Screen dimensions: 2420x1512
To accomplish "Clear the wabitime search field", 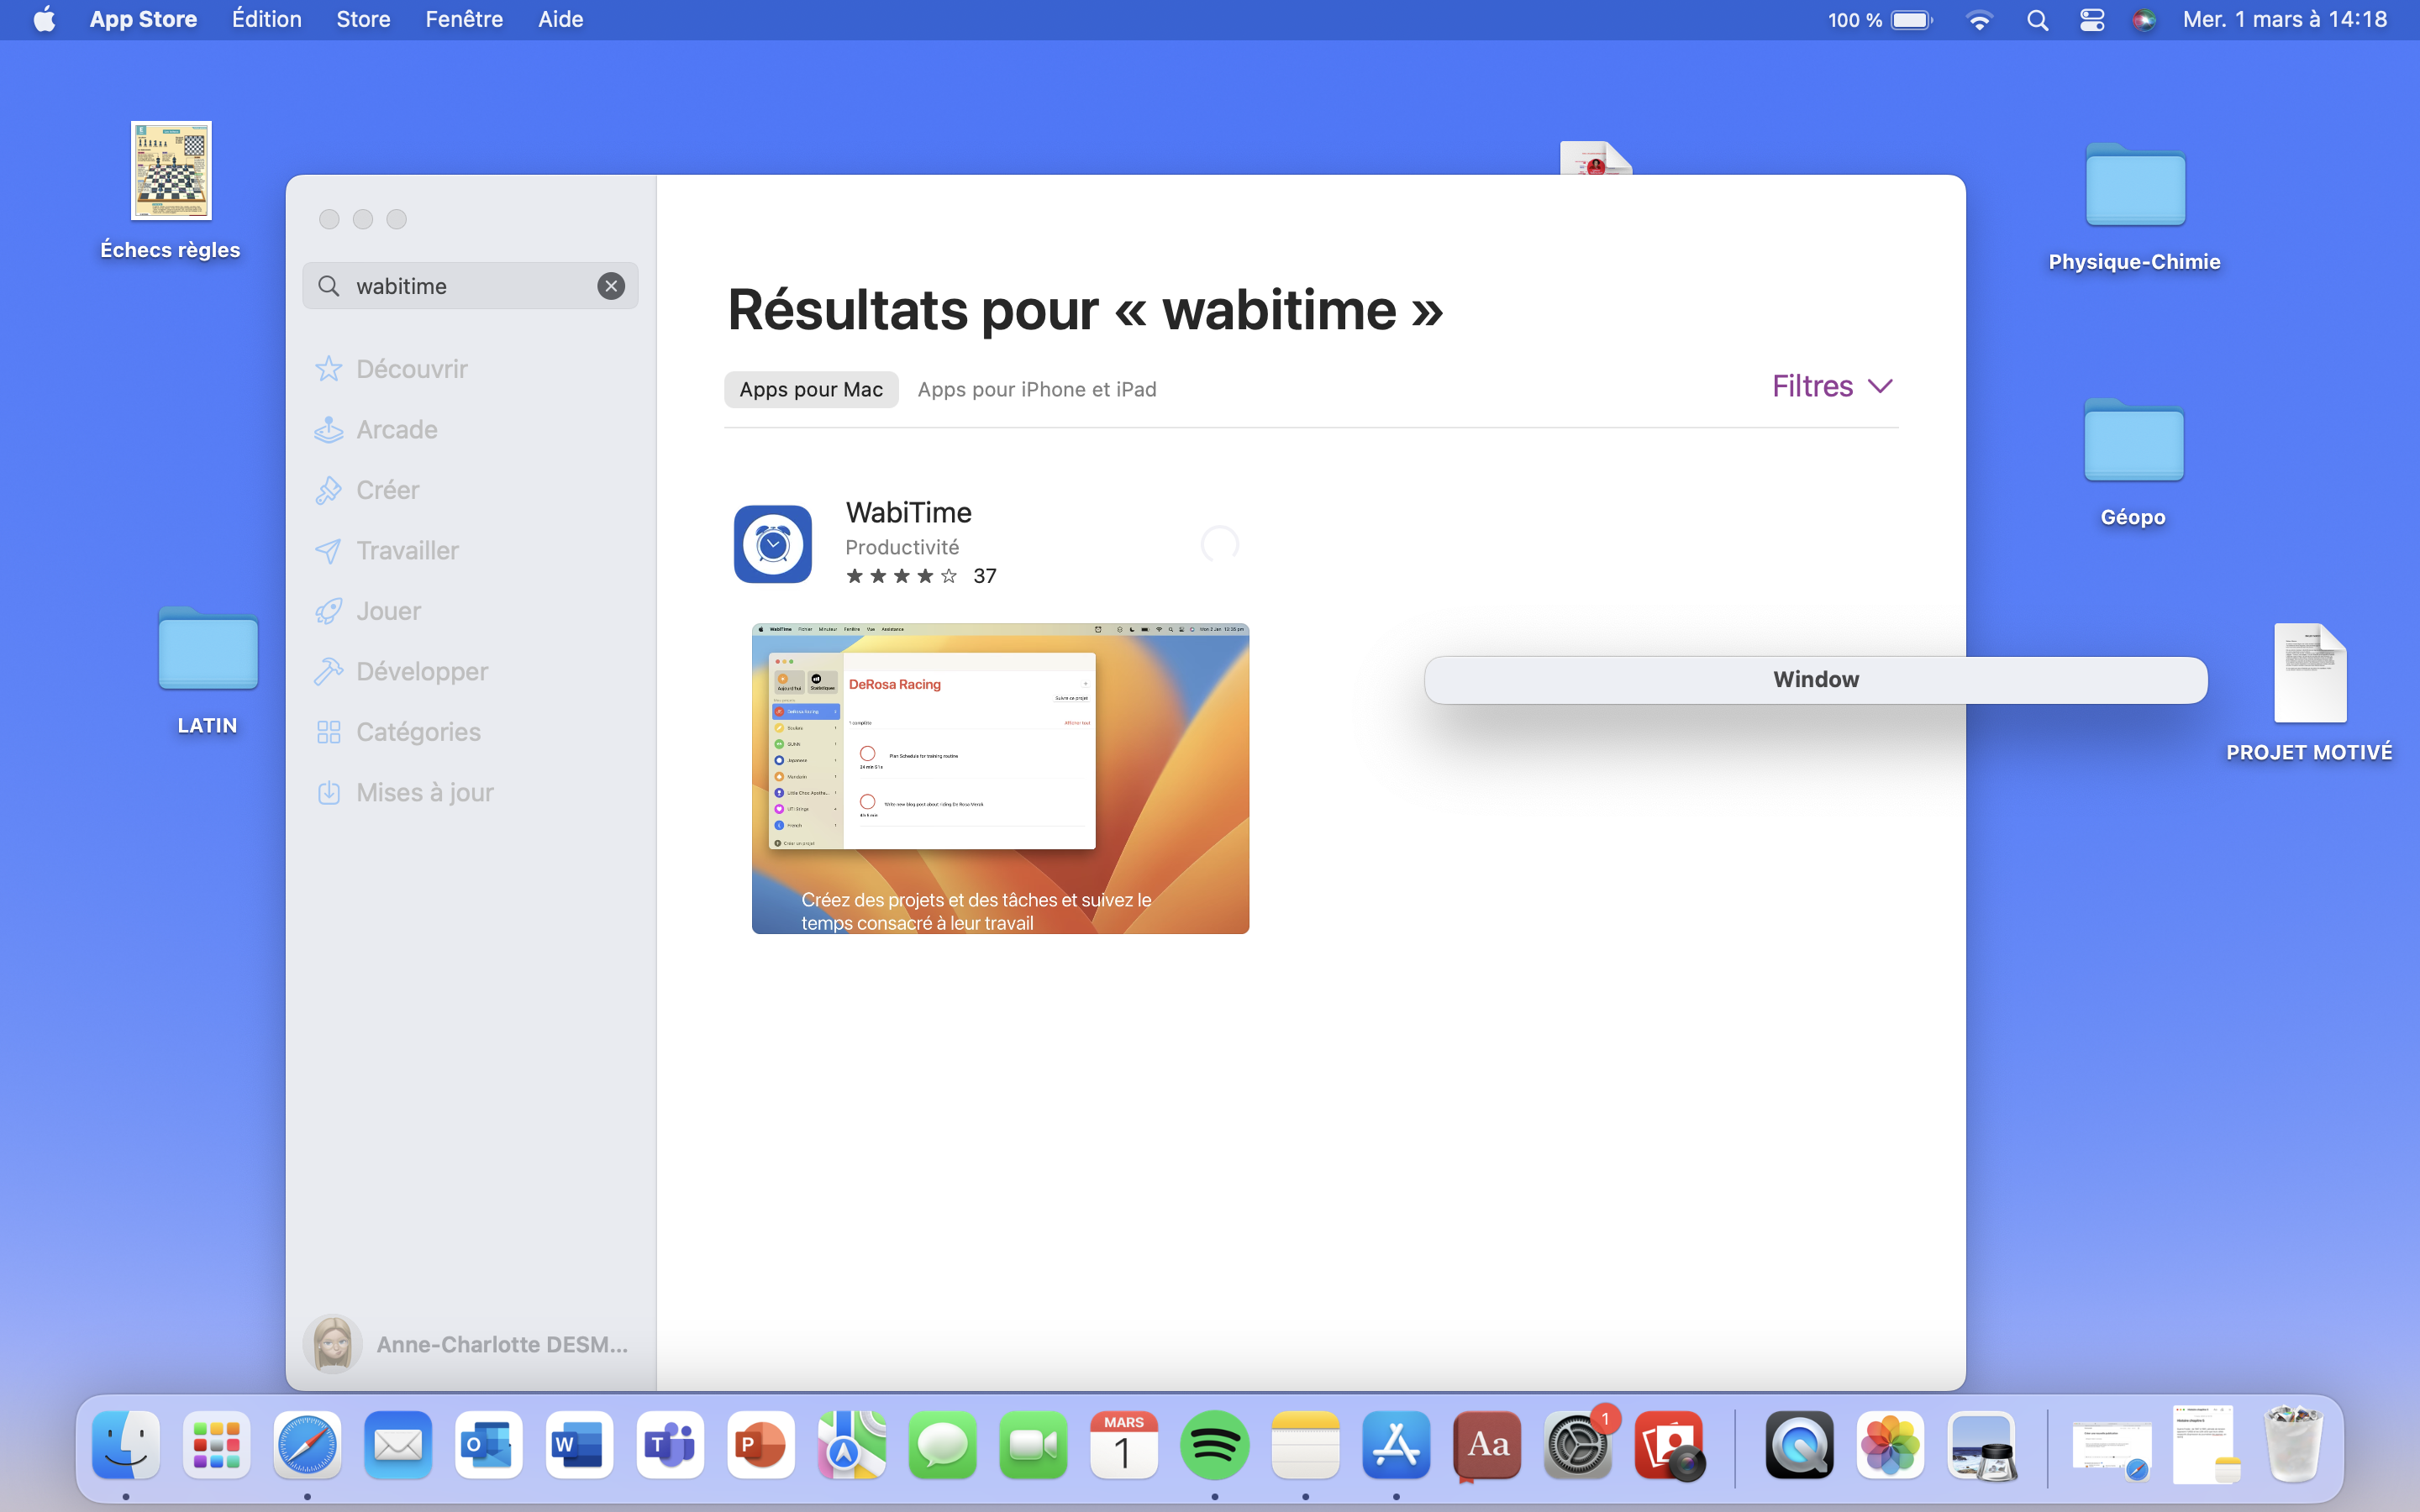I will pyautogui.click(x=611, y=286).
